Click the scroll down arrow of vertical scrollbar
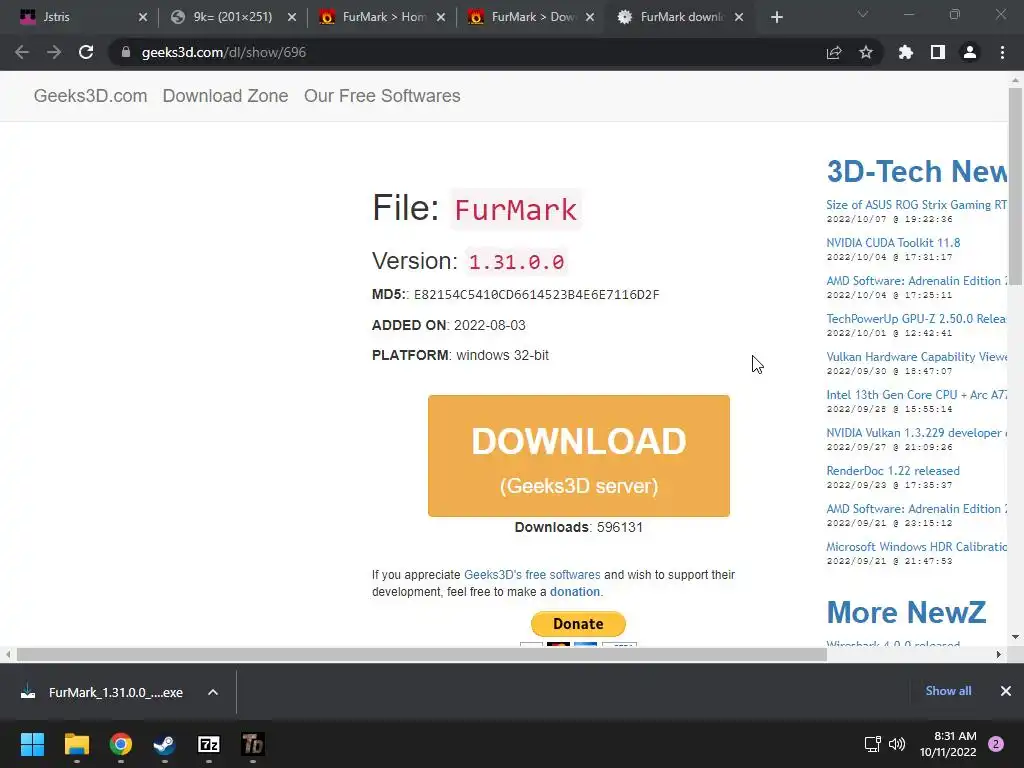Viewport: 1024px width, 768px height. tap(1016, 637)
